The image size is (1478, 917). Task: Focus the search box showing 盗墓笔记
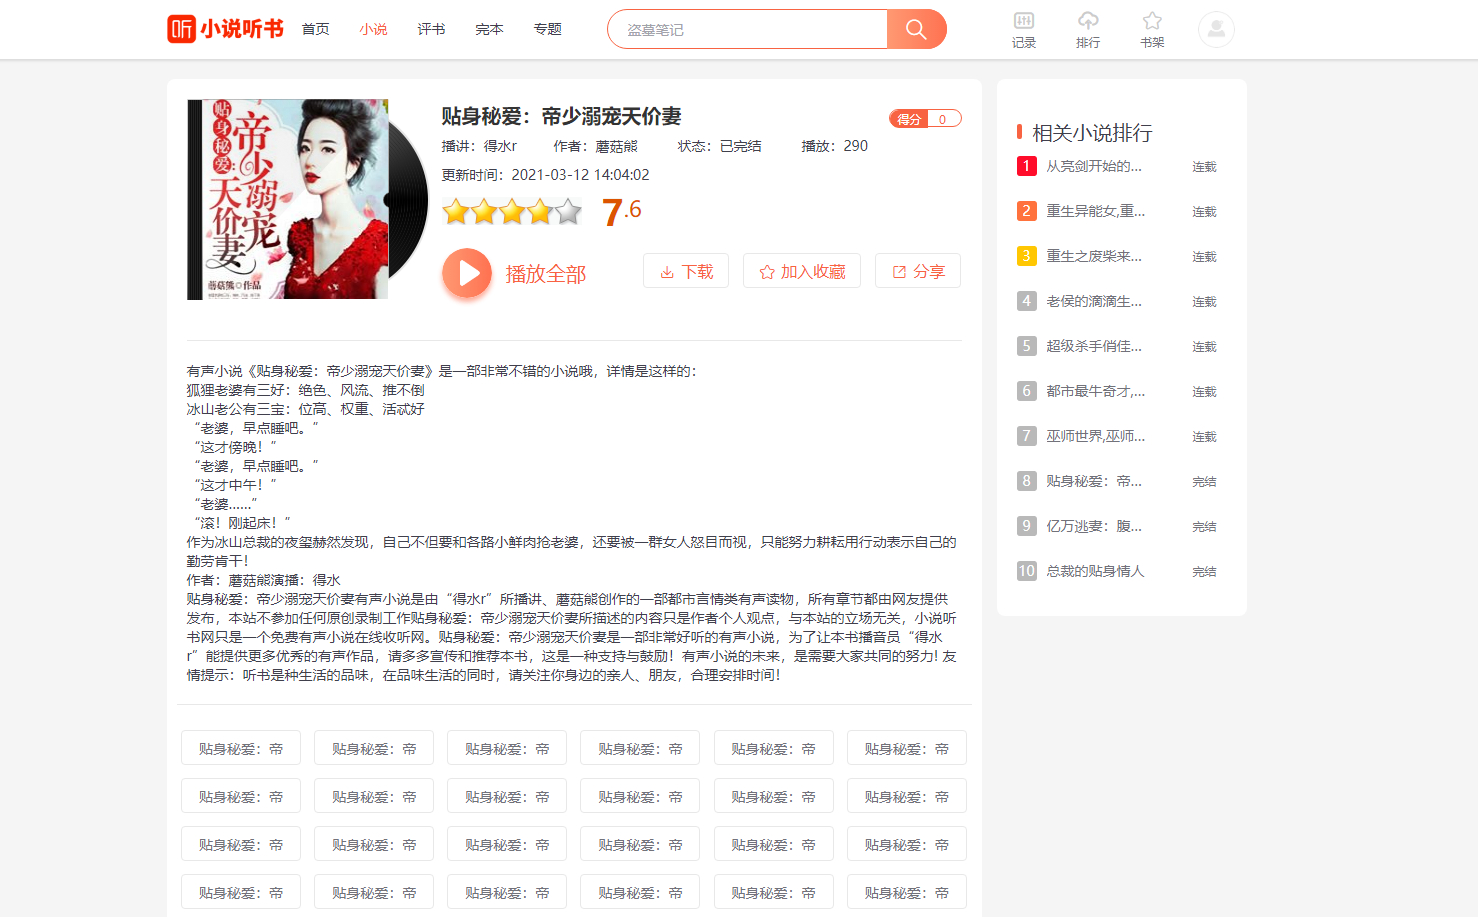pos(748,29)
